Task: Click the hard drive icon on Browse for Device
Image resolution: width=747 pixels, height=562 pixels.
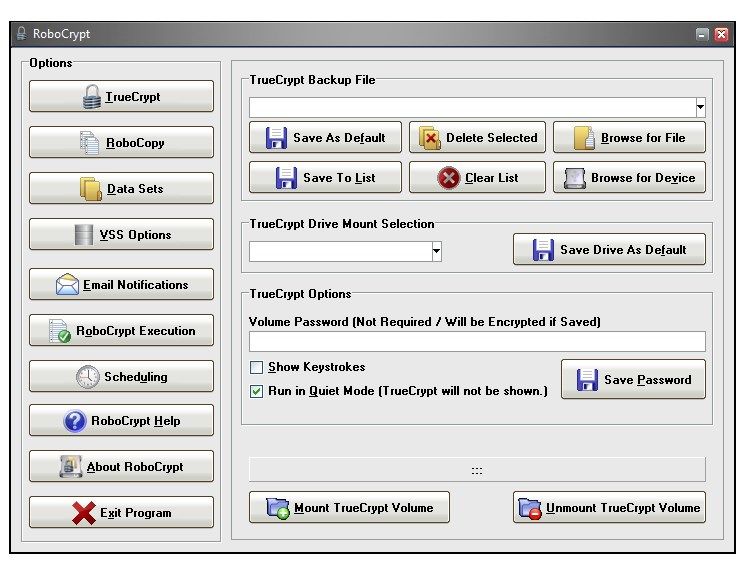Action: [x=575, y=179]
